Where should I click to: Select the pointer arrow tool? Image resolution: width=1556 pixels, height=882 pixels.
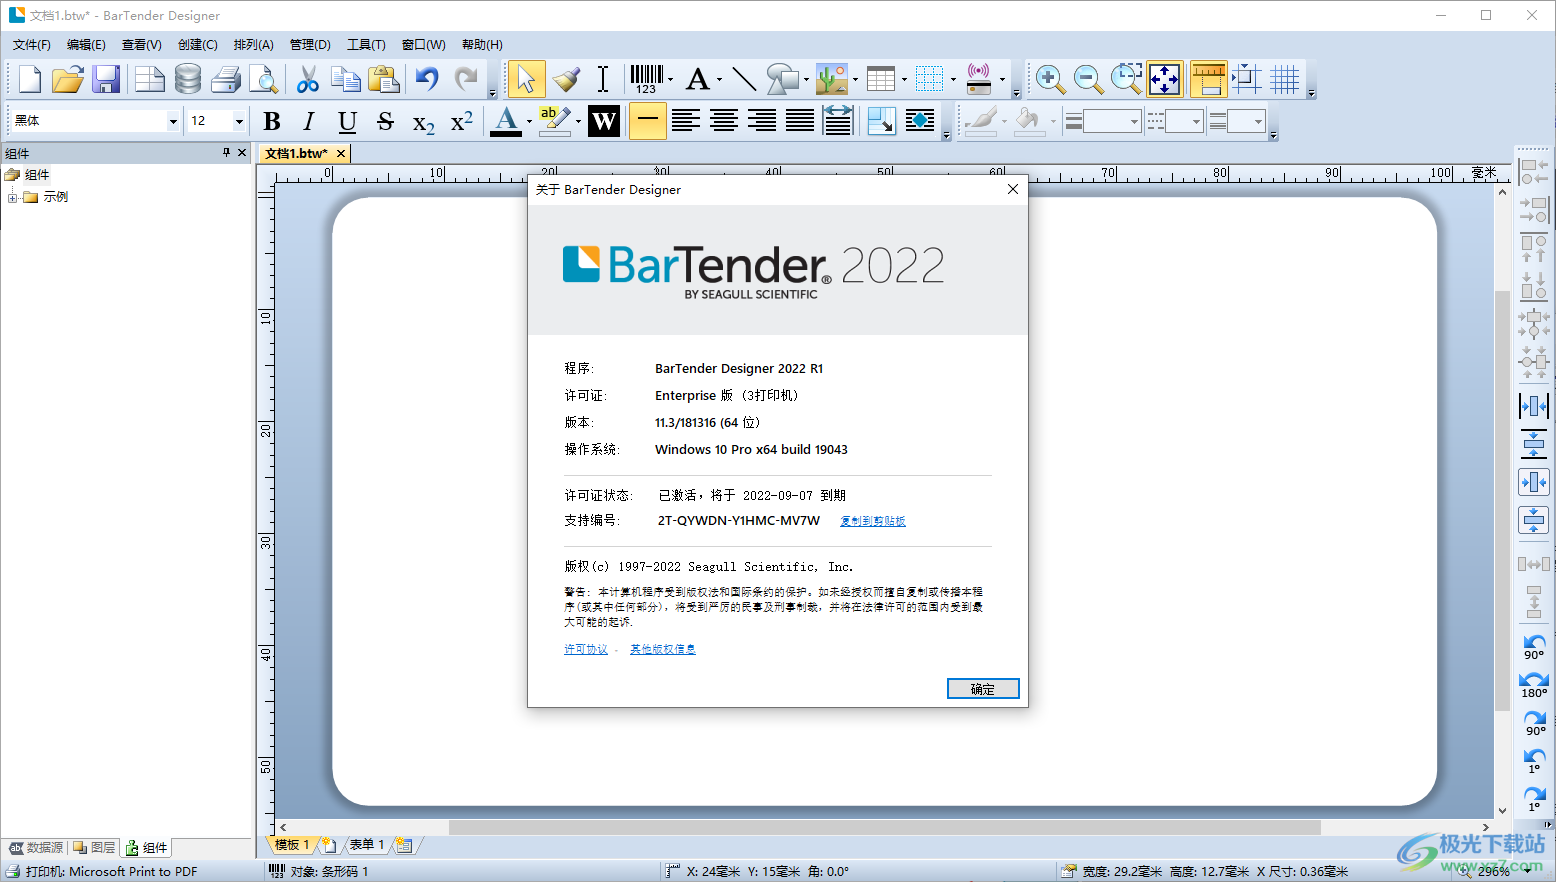[x=526, y=79]
